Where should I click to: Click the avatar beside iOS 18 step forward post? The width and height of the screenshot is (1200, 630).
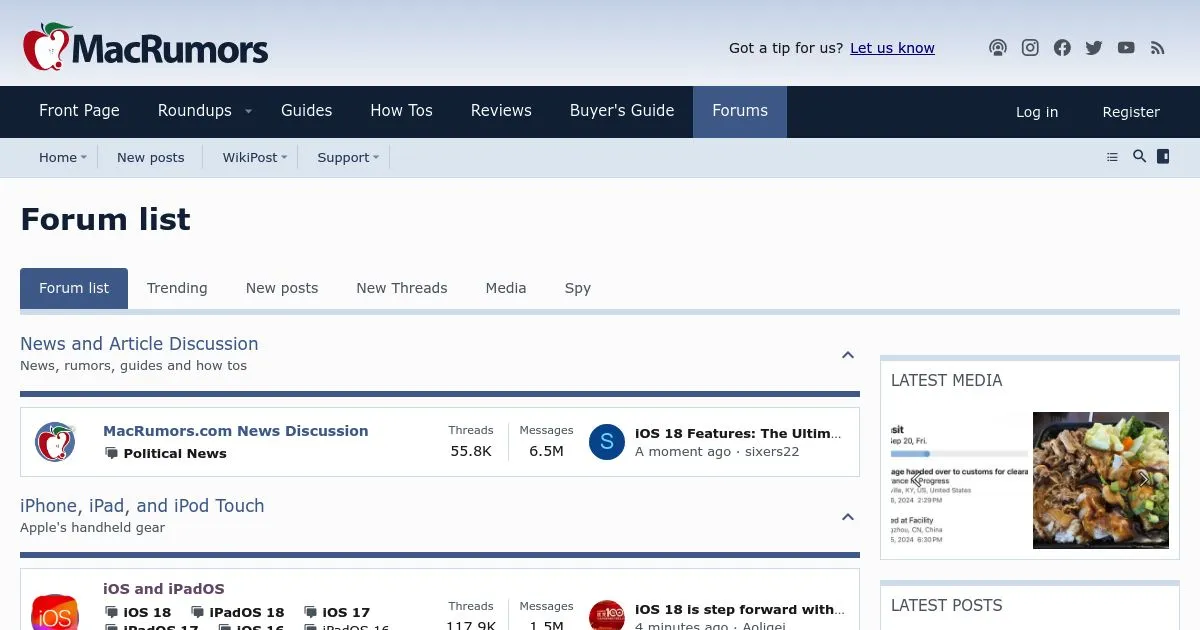click(x=607, y=615)
